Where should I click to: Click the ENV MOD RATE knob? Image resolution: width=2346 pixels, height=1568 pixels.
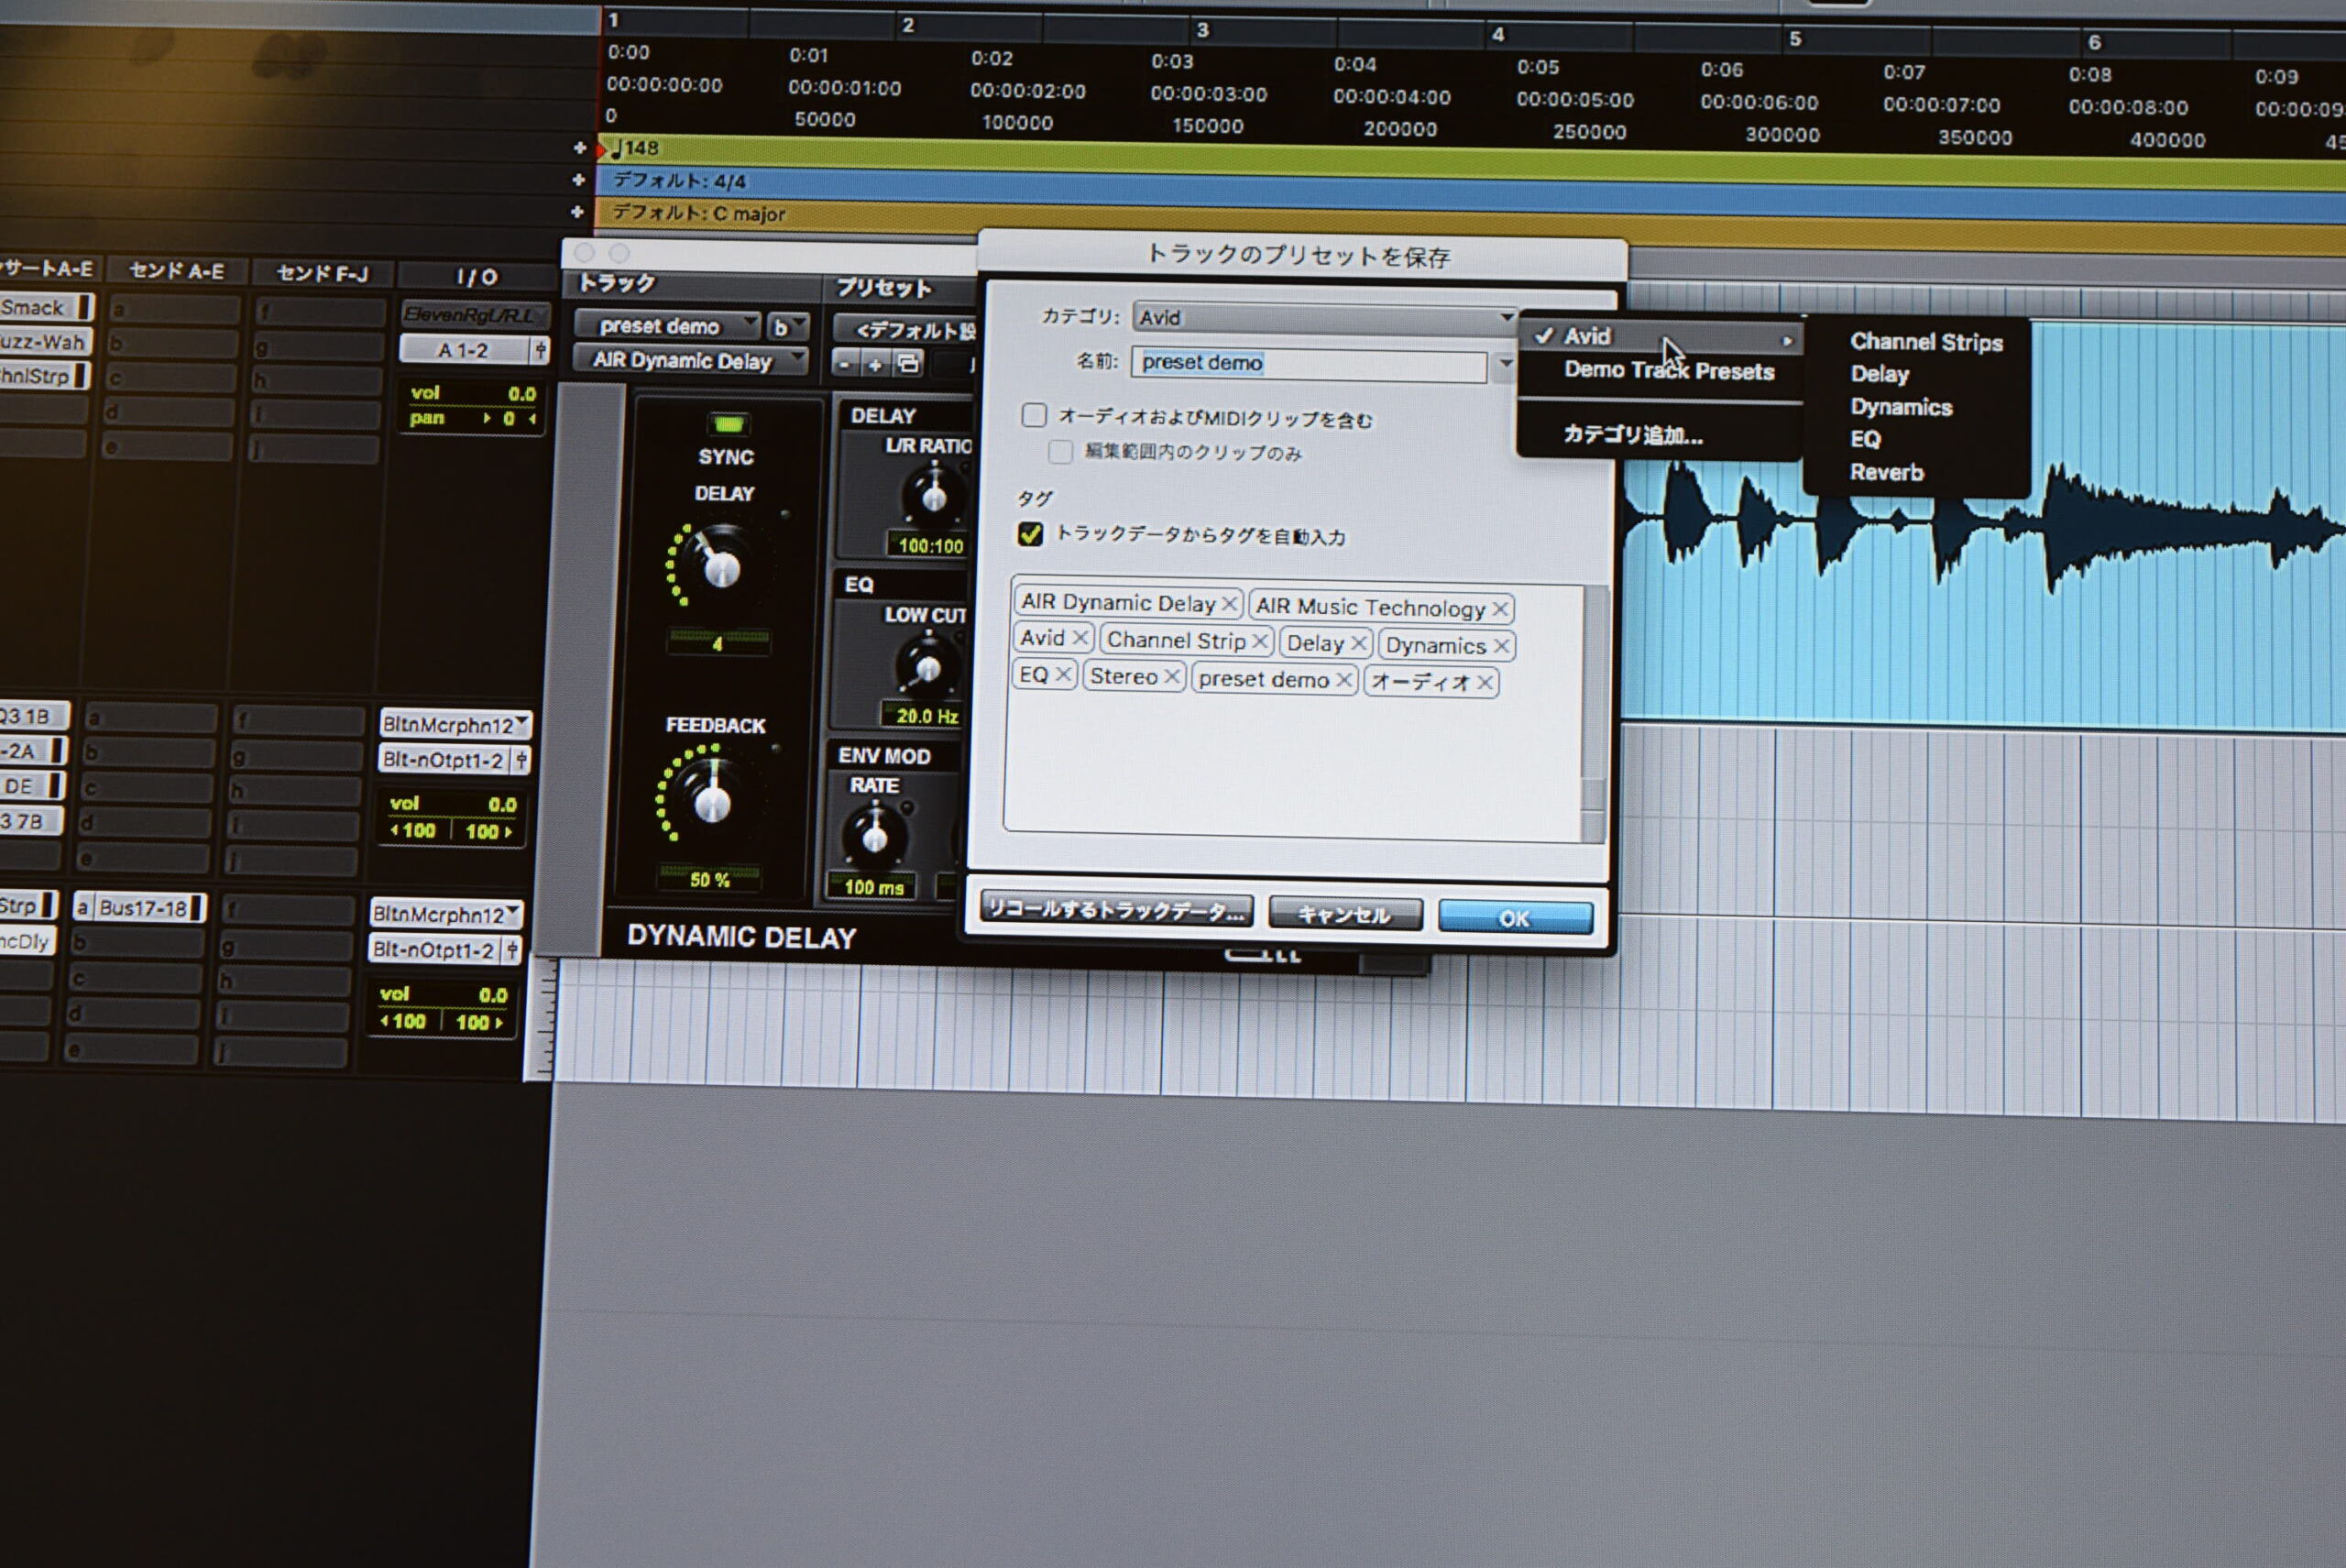874,836
